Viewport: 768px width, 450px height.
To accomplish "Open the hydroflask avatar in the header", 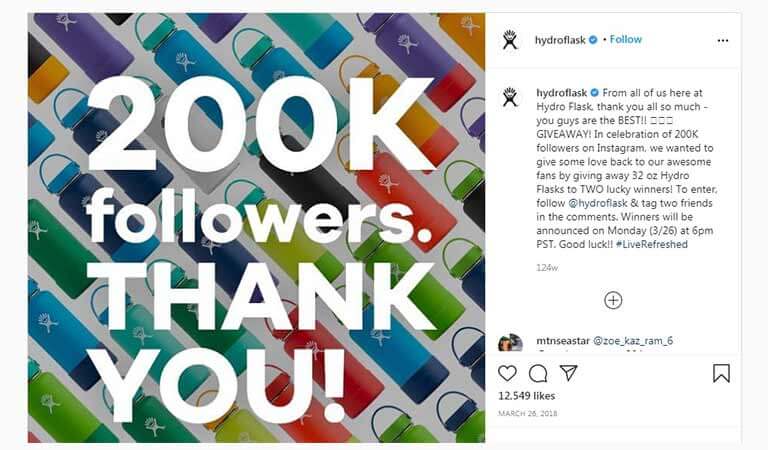I will [x=510, y=40].
